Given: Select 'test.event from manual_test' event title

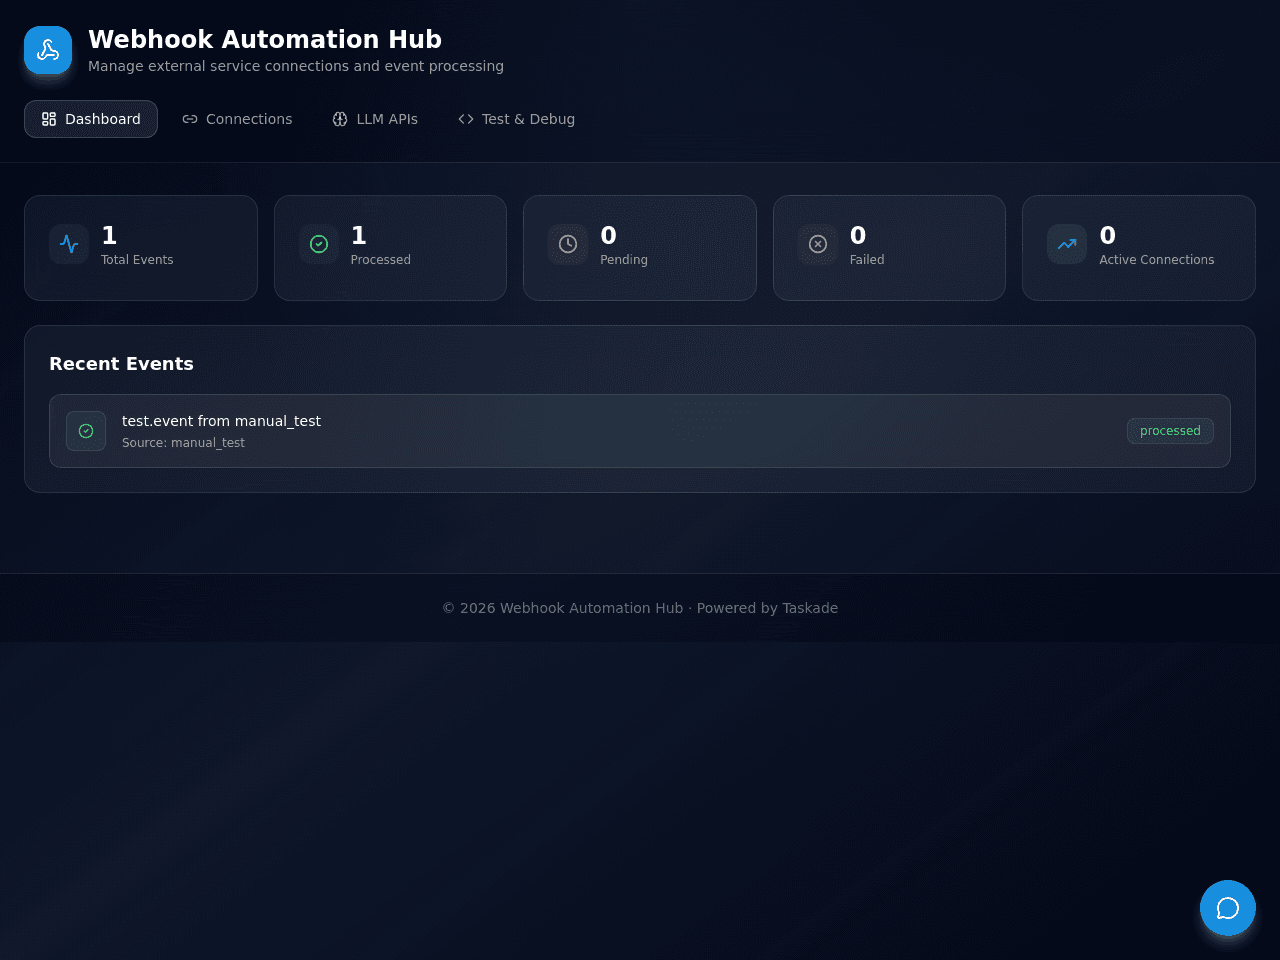Looking at the screenshot, I should (x=221, y=421).
